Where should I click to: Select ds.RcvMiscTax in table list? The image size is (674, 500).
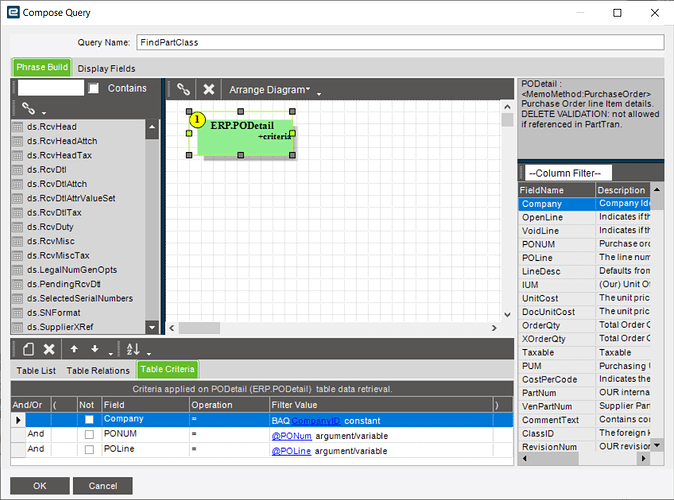point(58,255)
